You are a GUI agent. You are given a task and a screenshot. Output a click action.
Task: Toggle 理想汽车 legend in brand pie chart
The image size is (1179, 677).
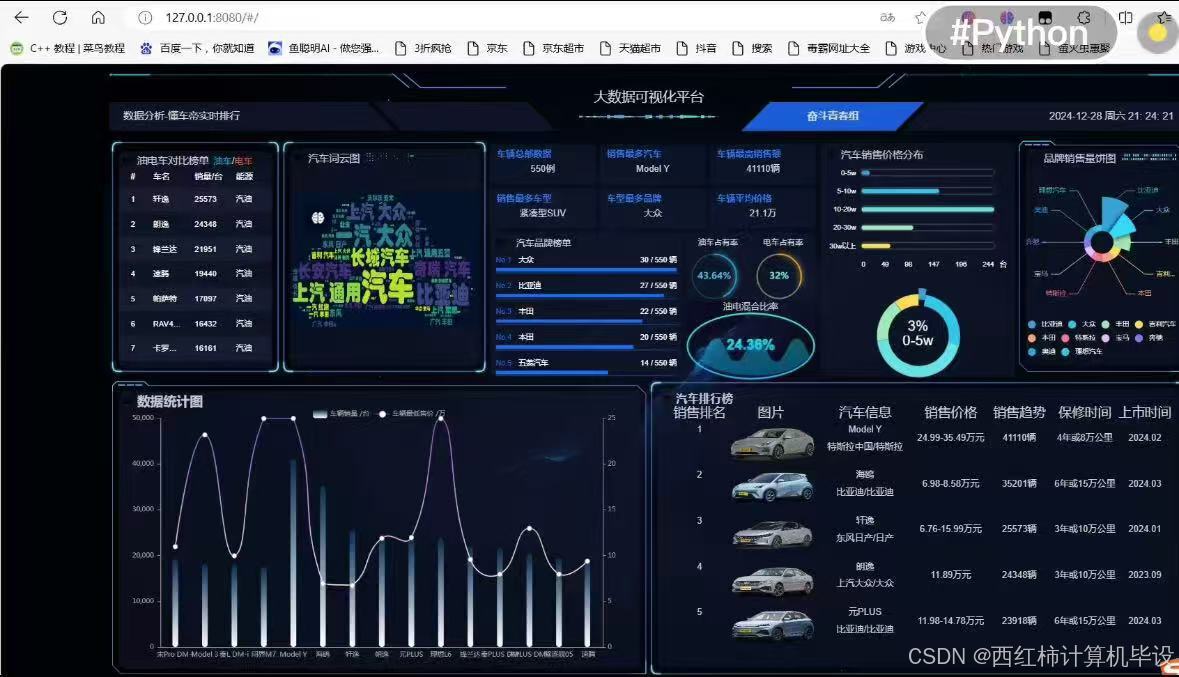point(1082,352)
